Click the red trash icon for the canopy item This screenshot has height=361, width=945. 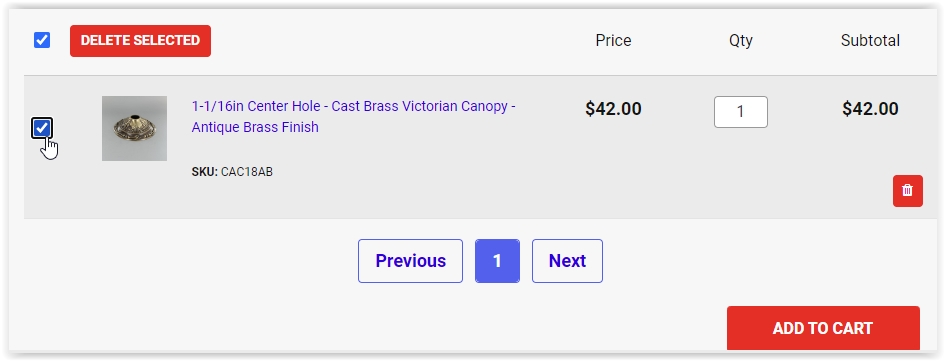coord(908,191)
